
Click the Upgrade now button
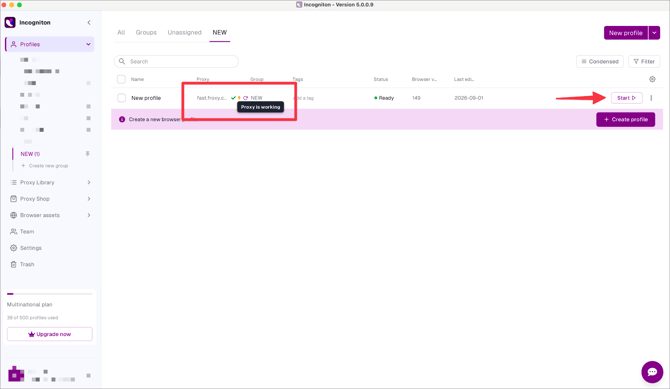(x=50, y=334)
